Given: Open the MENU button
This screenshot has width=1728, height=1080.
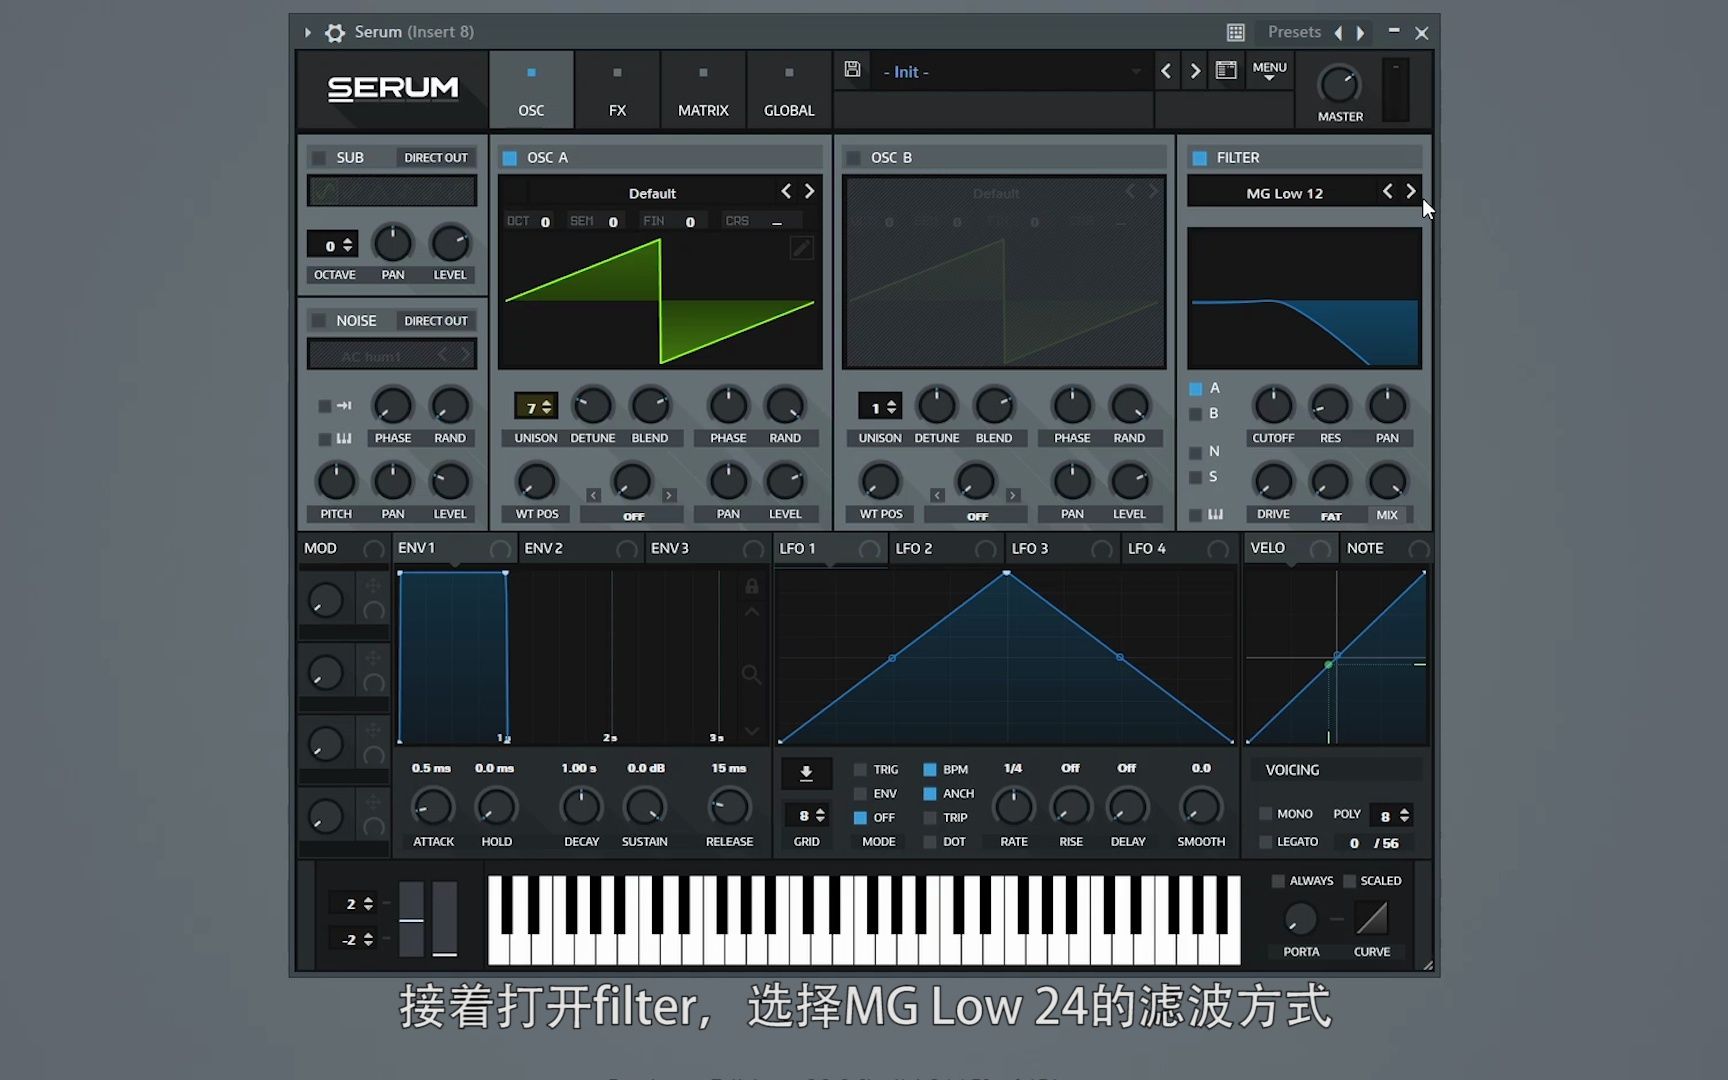Looking at the screenshot, I should coord(1269,71).
